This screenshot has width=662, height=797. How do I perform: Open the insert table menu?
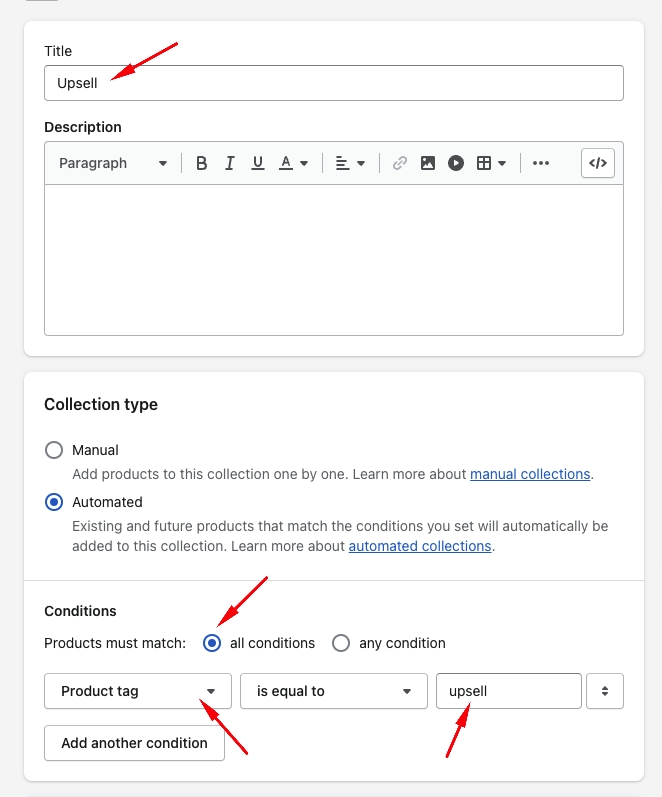pyautogui.click(x=491, y=163)
